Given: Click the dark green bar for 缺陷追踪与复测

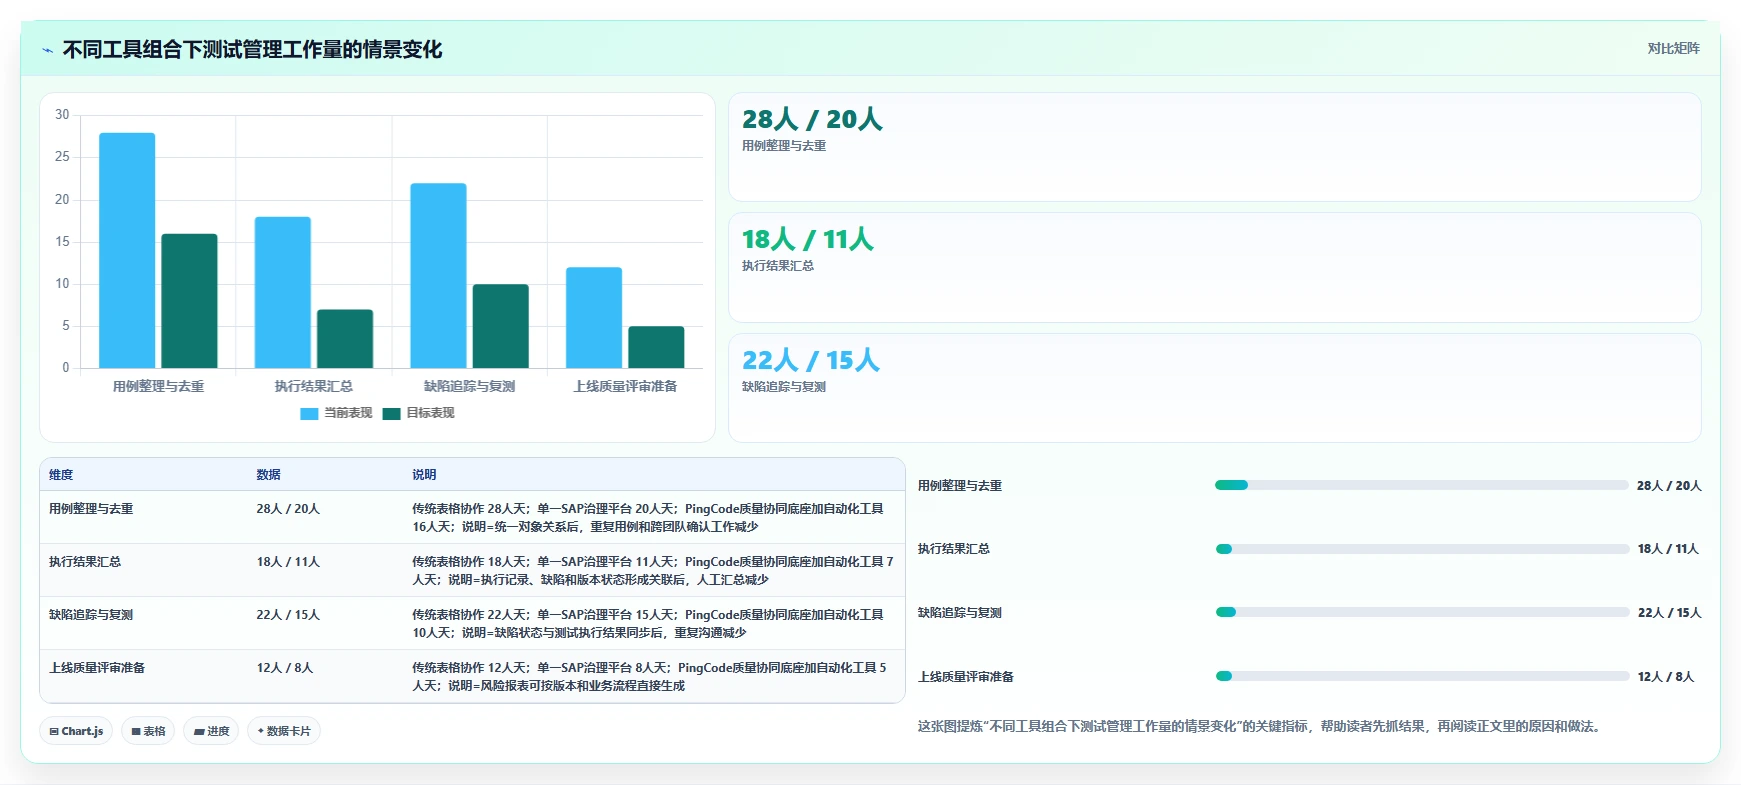Looking at the screenshot, I should pyautogui.click(x=500, y=326).
